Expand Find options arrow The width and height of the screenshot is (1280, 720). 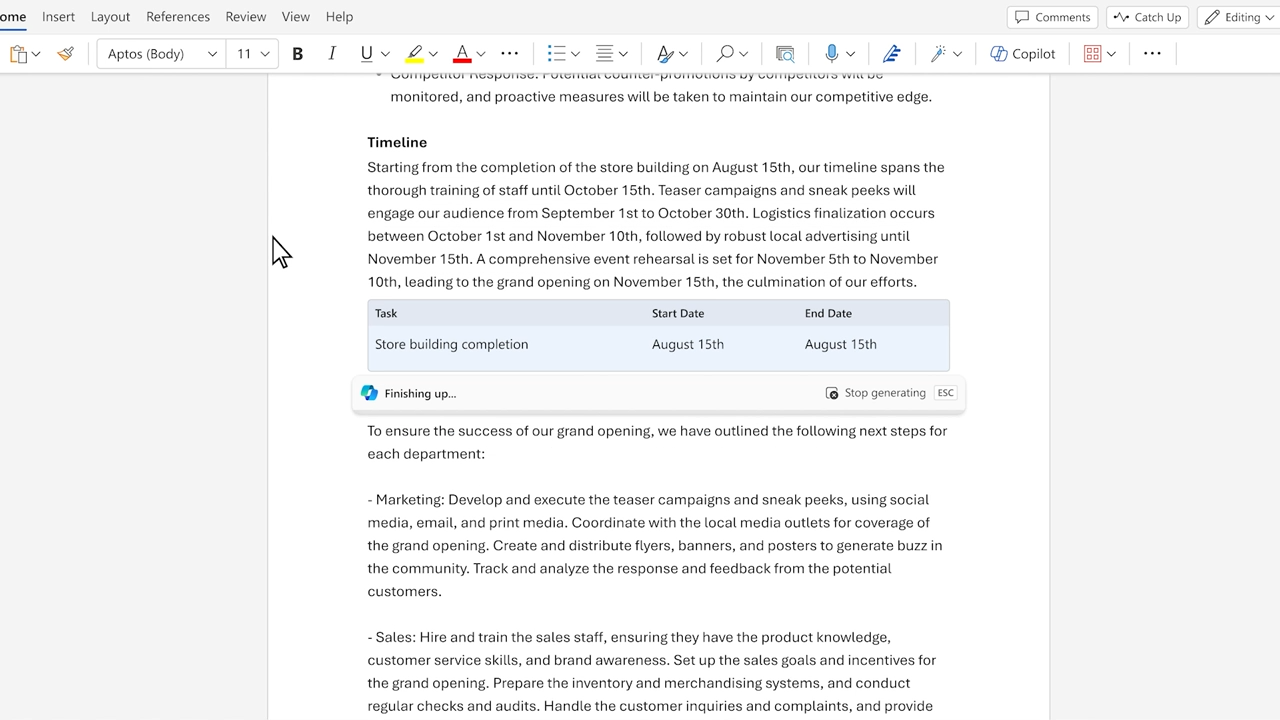pos(744,54)
